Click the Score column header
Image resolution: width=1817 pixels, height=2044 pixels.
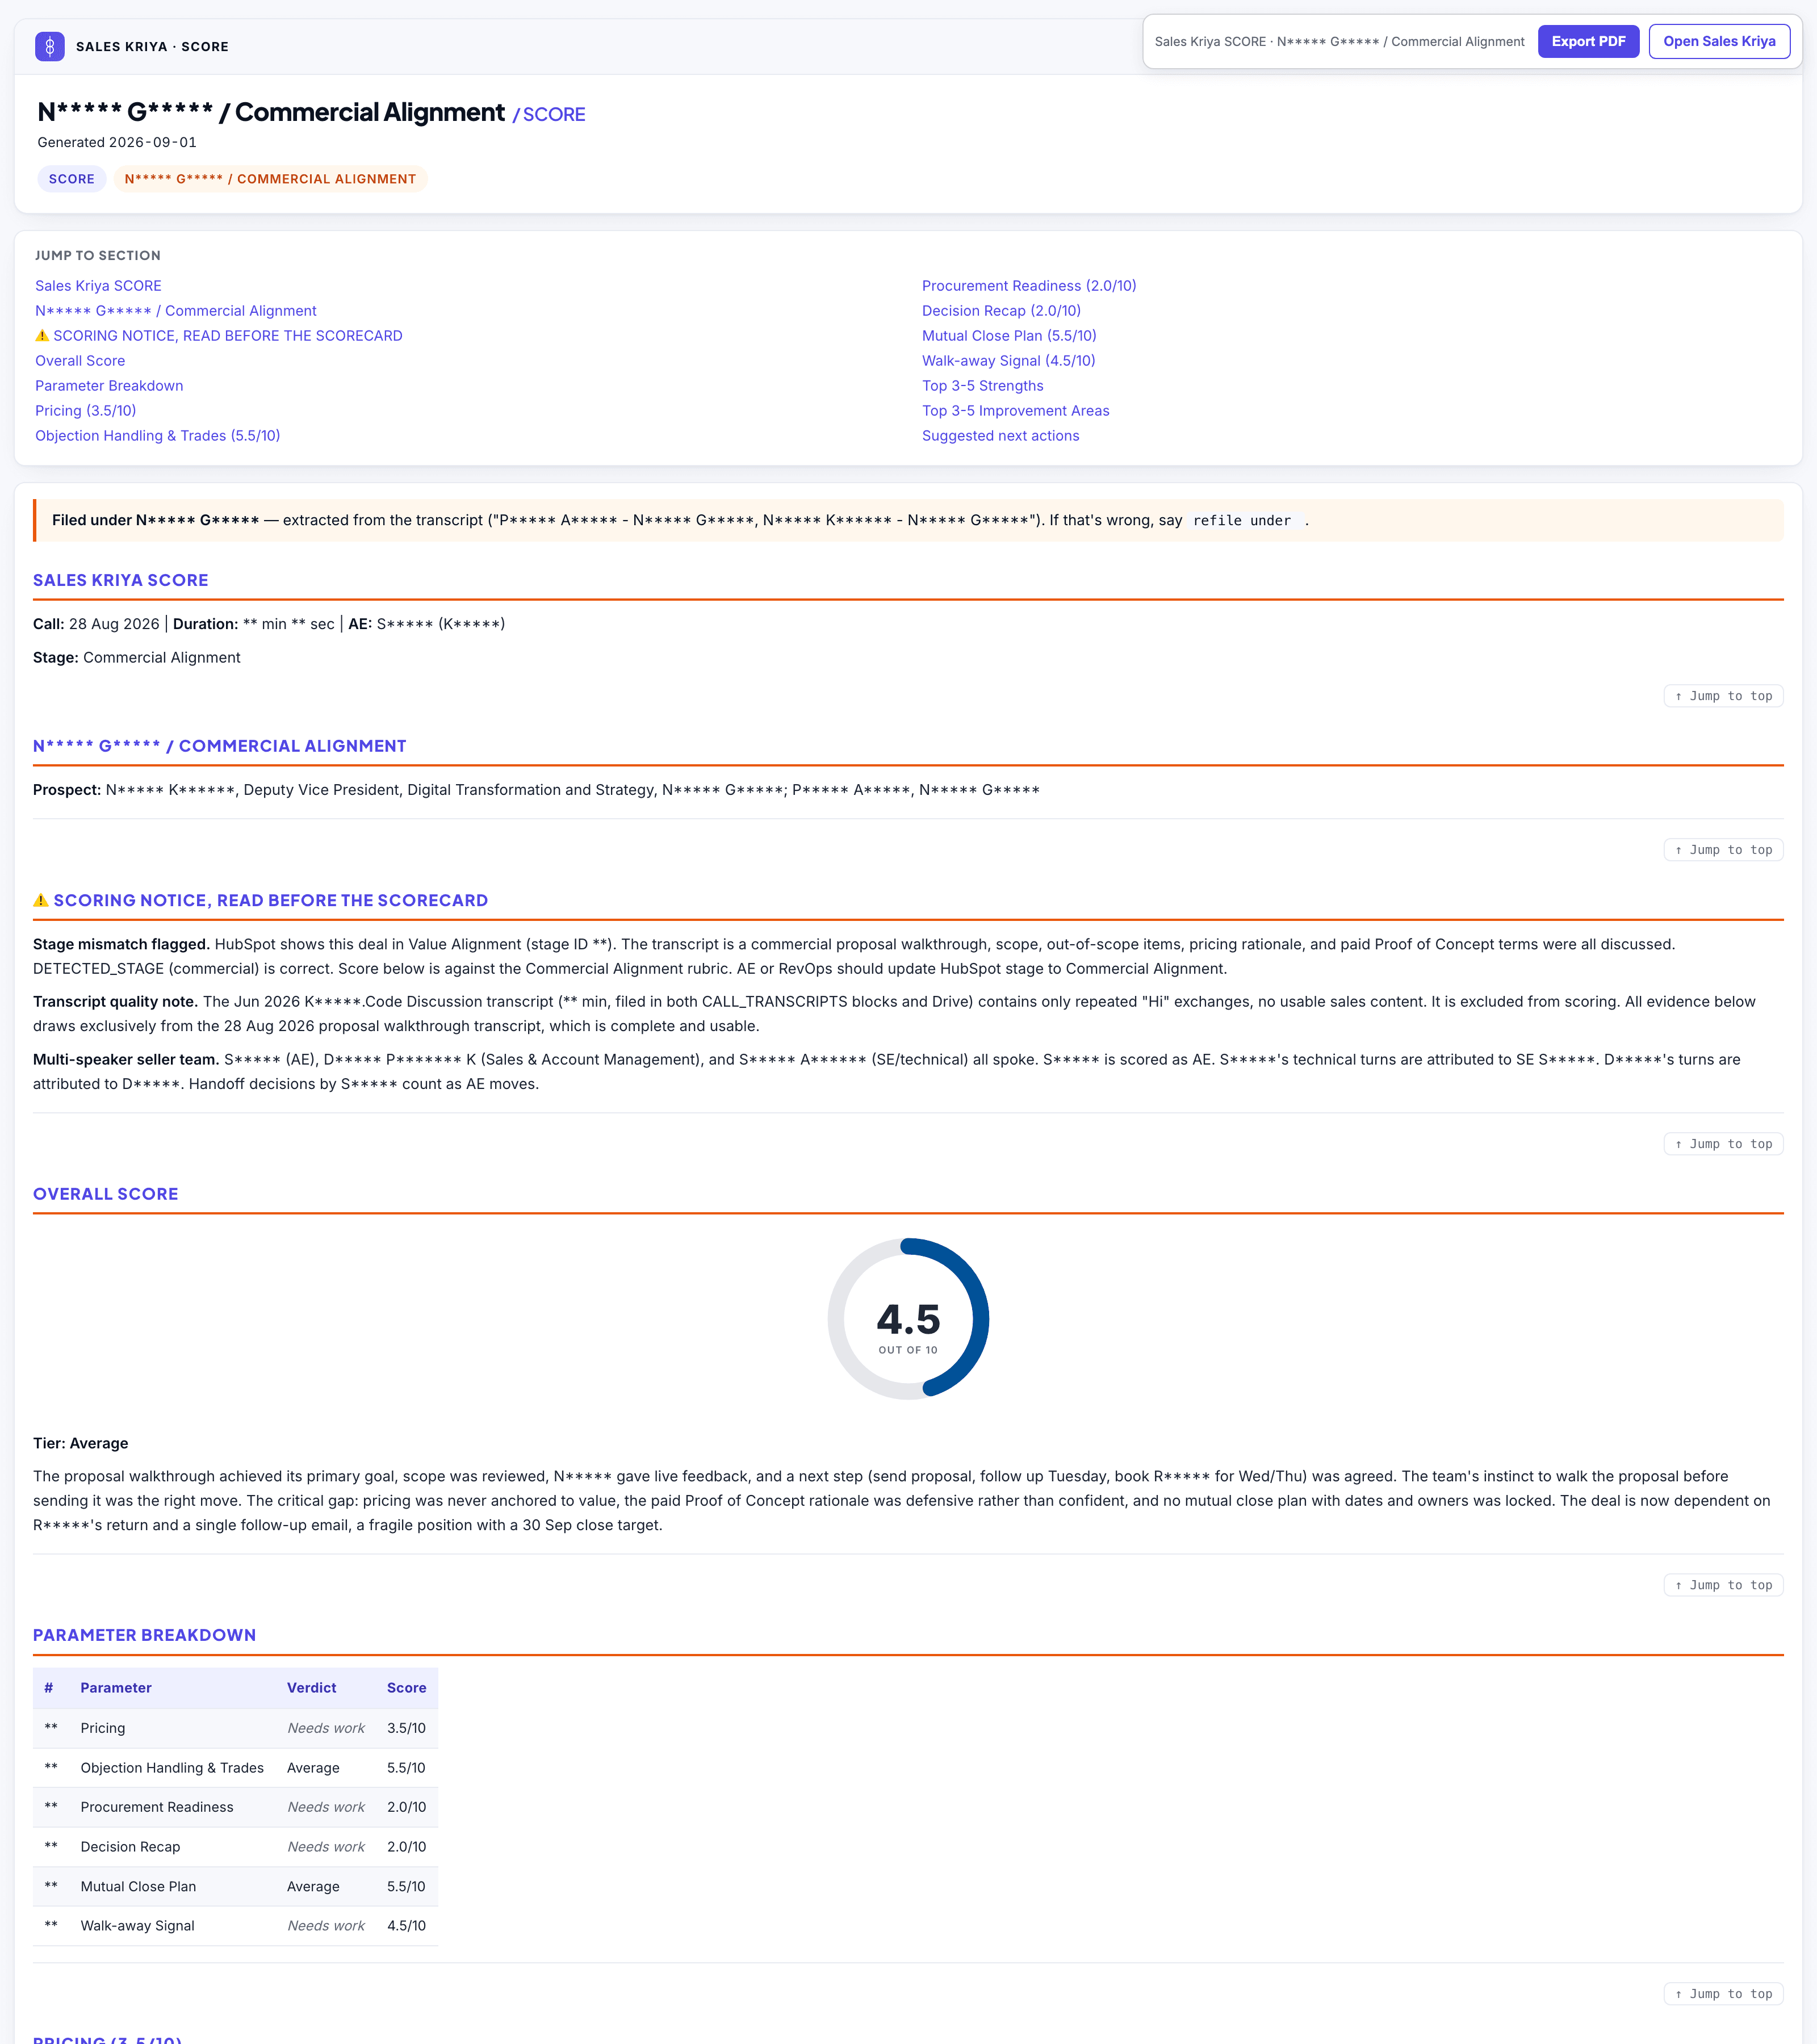click(407, 1688)
